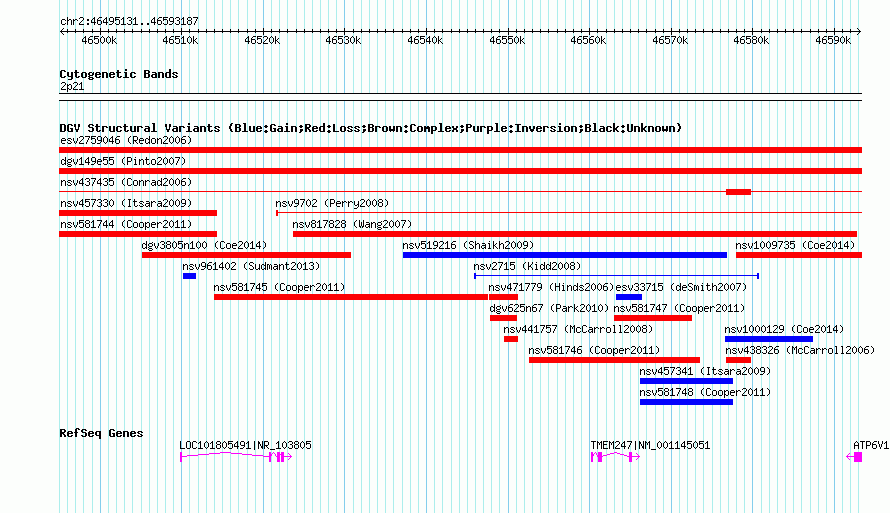890x513 pixels.
Task: Click the blue nsv581748 gain bar
Action: coord(687,402)
